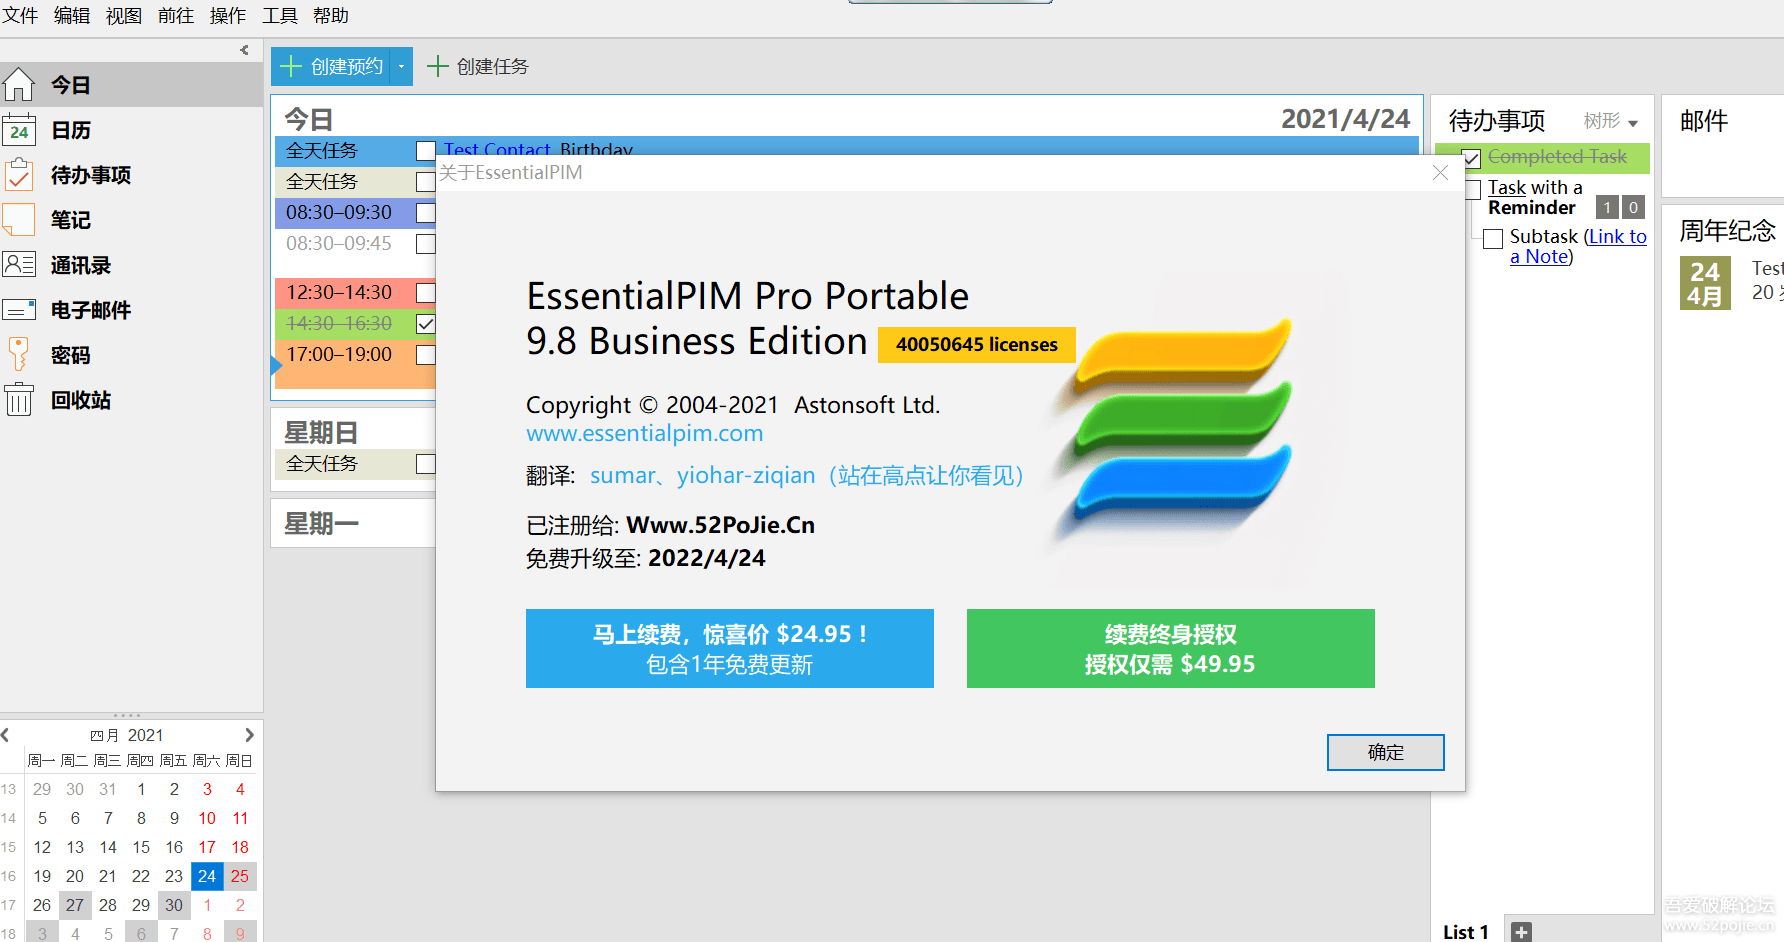Open the 电子邮件 mail module
This screenshot has height=942, width=1784.
(131, 310)
